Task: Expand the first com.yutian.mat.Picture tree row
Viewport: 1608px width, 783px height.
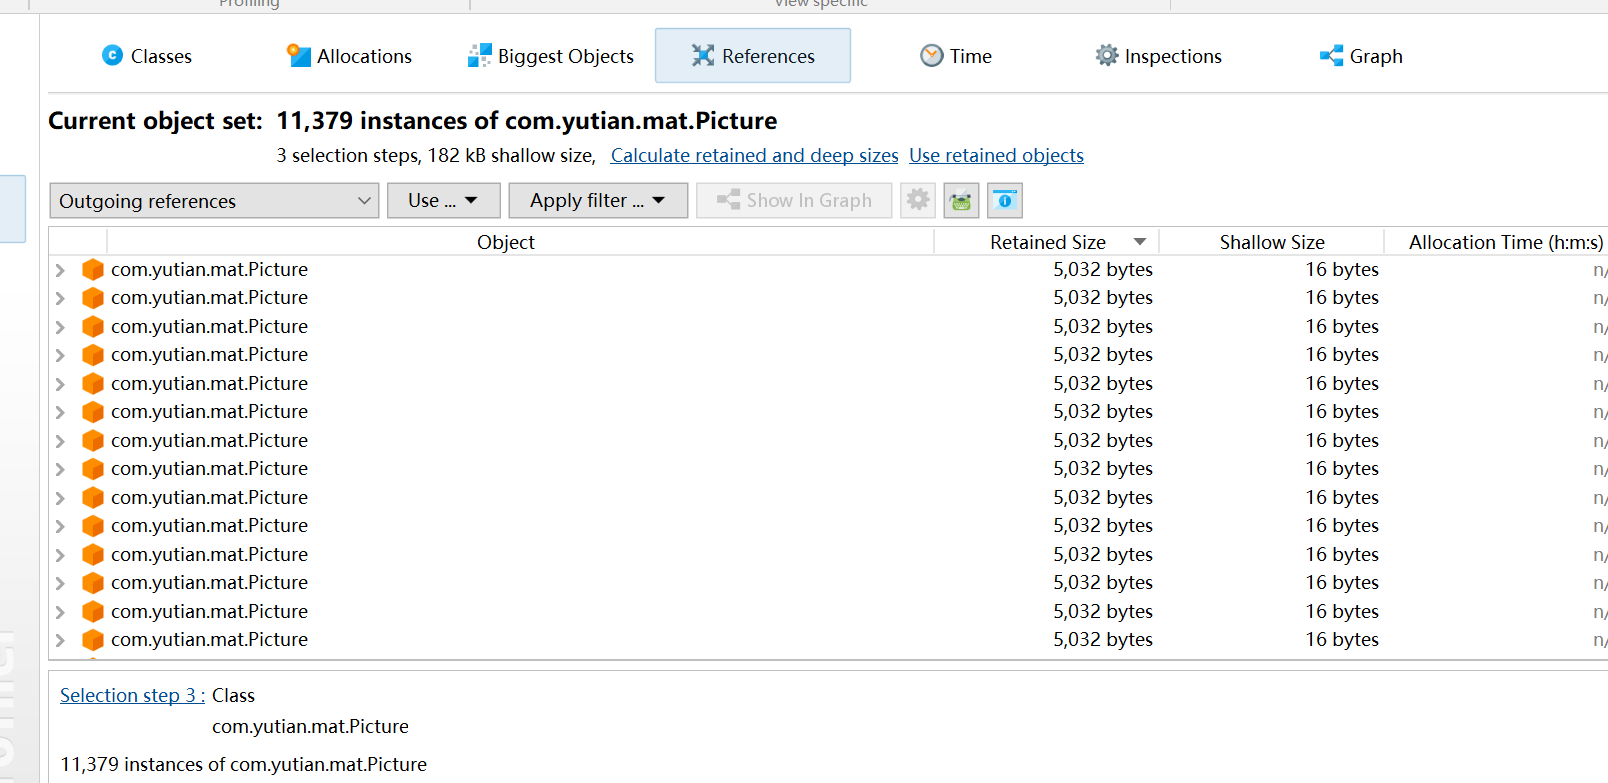Action: point(60,270)
